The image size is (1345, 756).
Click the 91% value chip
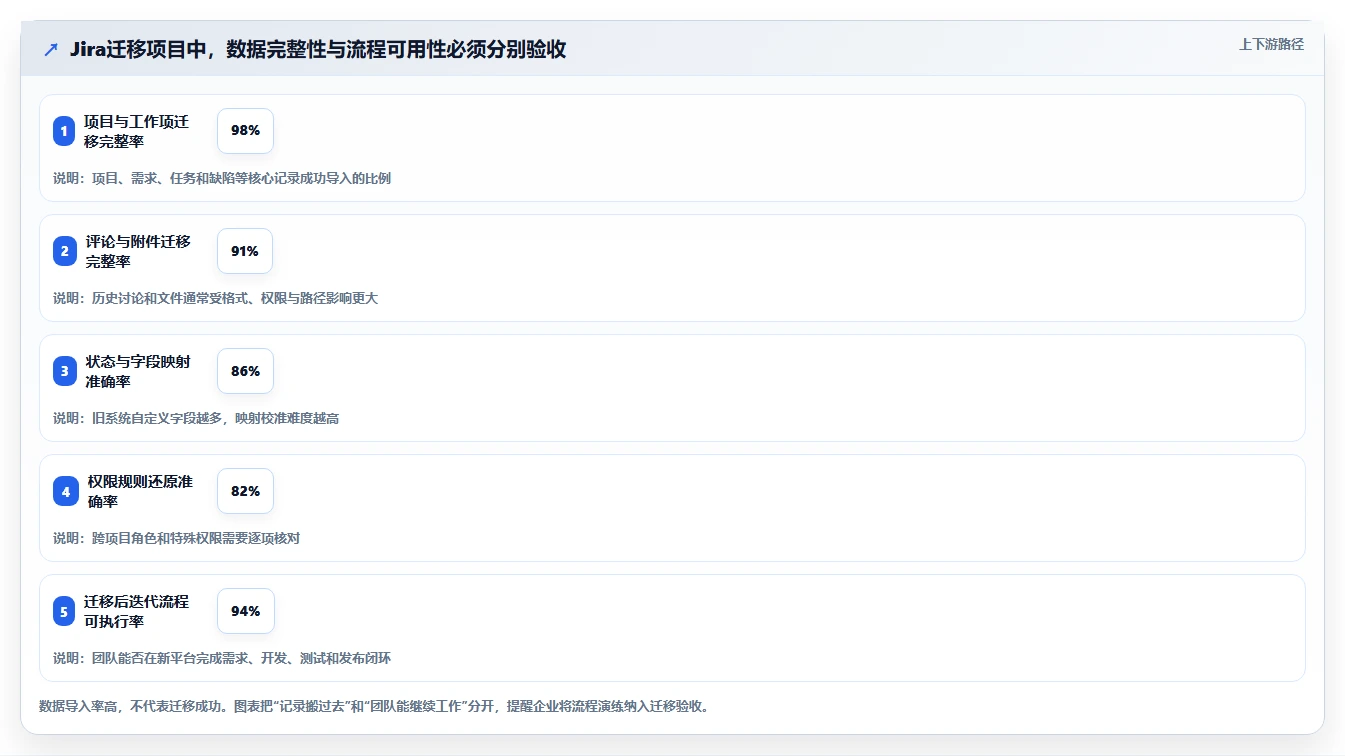(245, 251)
